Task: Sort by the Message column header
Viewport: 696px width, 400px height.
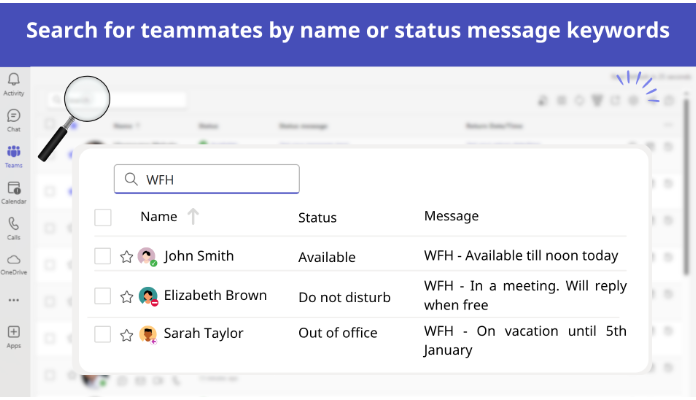Action: (x=451, y=216)
